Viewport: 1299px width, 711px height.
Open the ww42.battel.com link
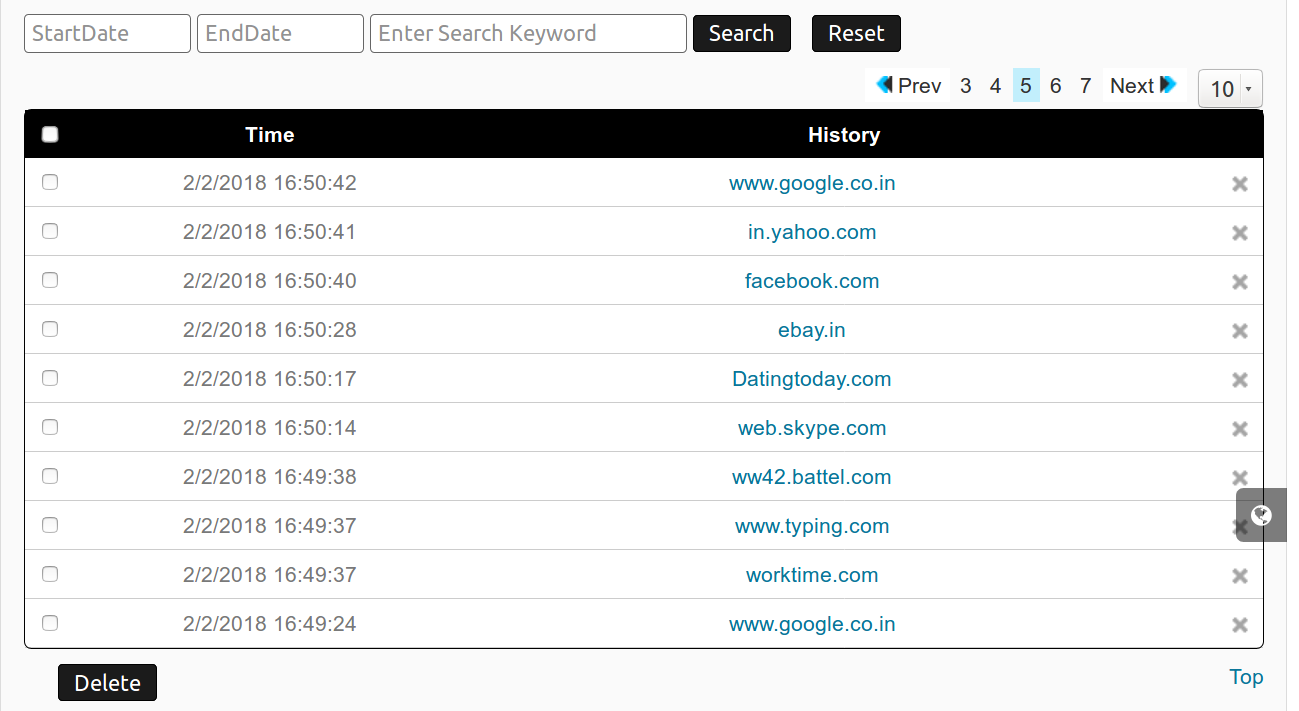click(x=812, y=477)
